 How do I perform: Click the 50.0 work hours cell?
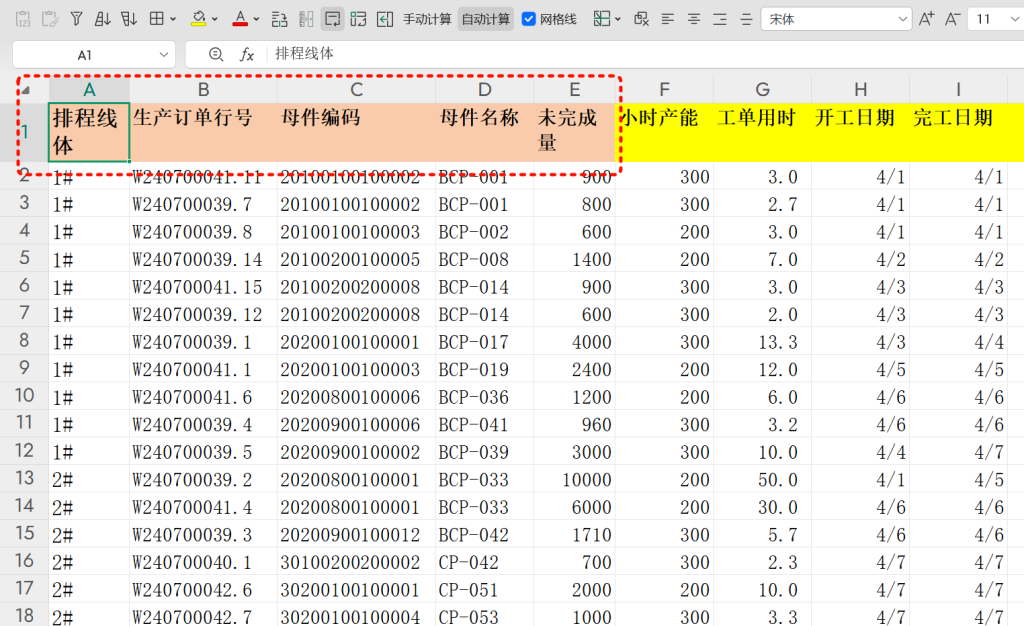pos(762,480)
